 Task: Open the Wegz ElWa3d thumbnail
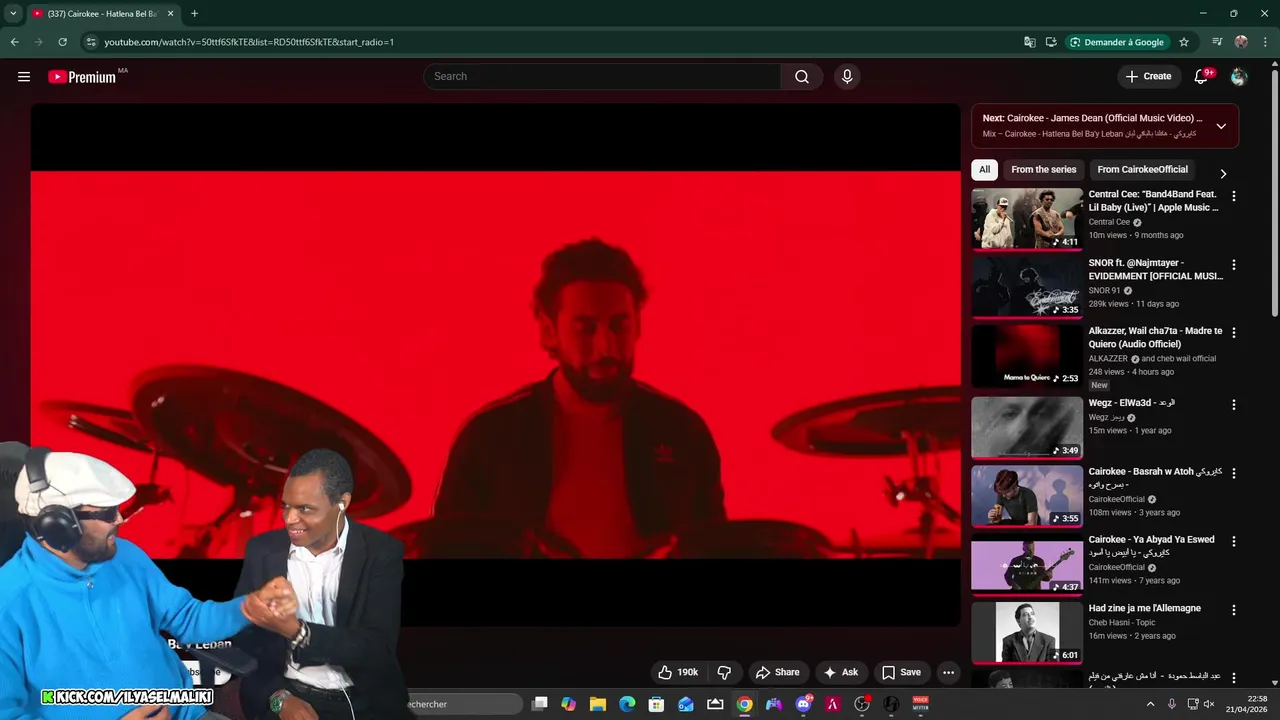tap(1027, 427)
